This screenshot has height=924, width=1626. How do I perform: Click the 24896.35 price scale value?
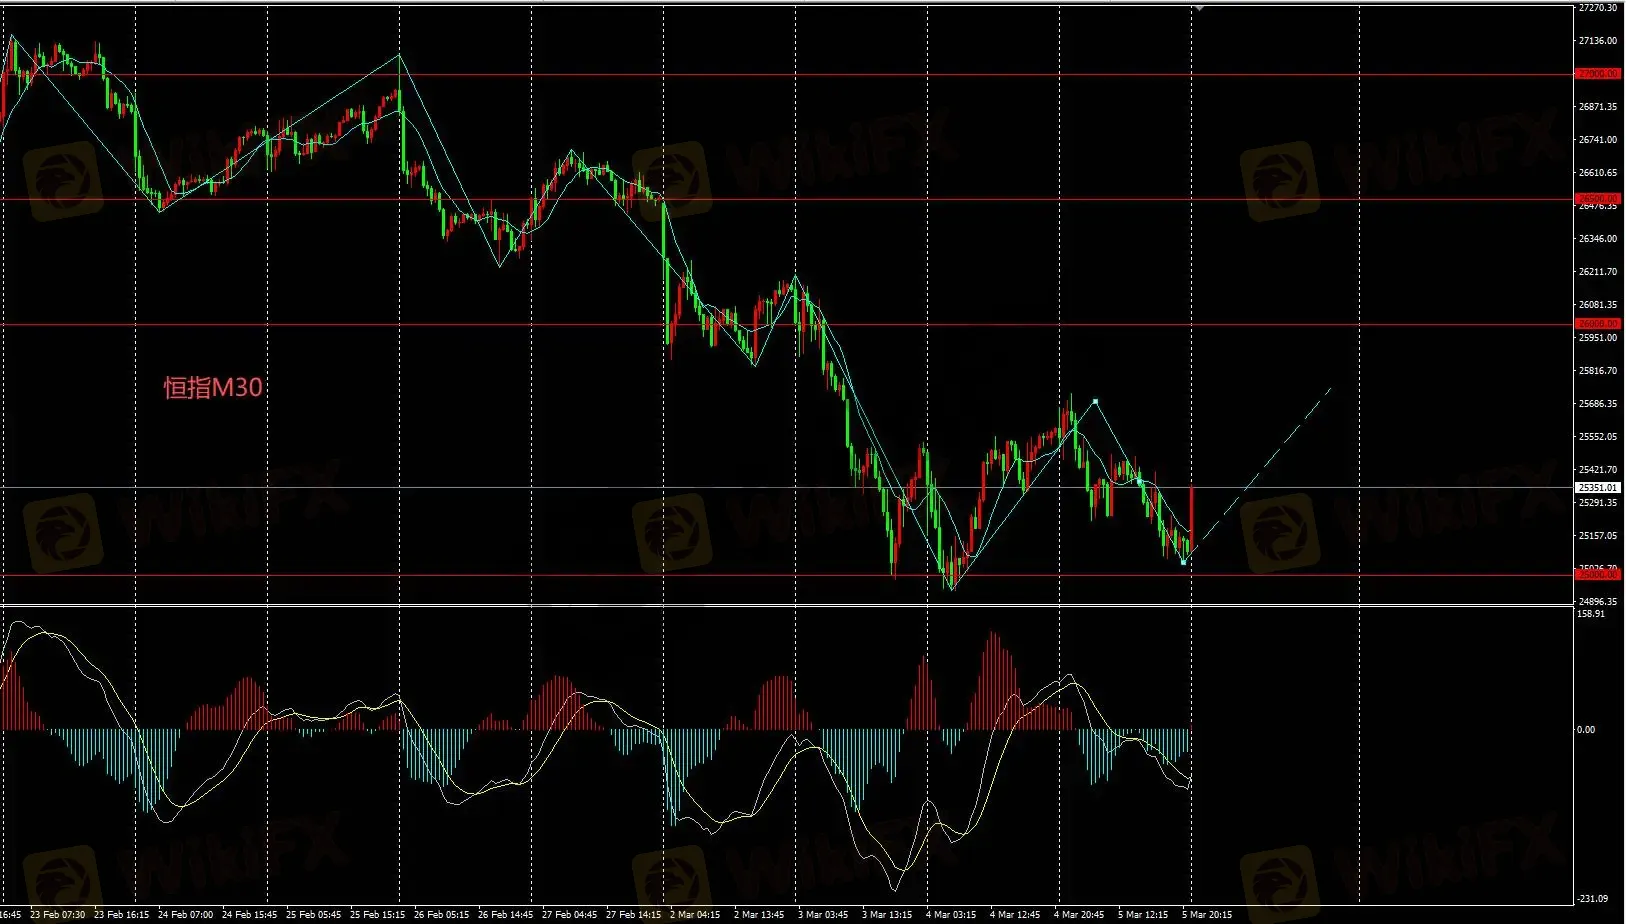(x=1597, y=602)
